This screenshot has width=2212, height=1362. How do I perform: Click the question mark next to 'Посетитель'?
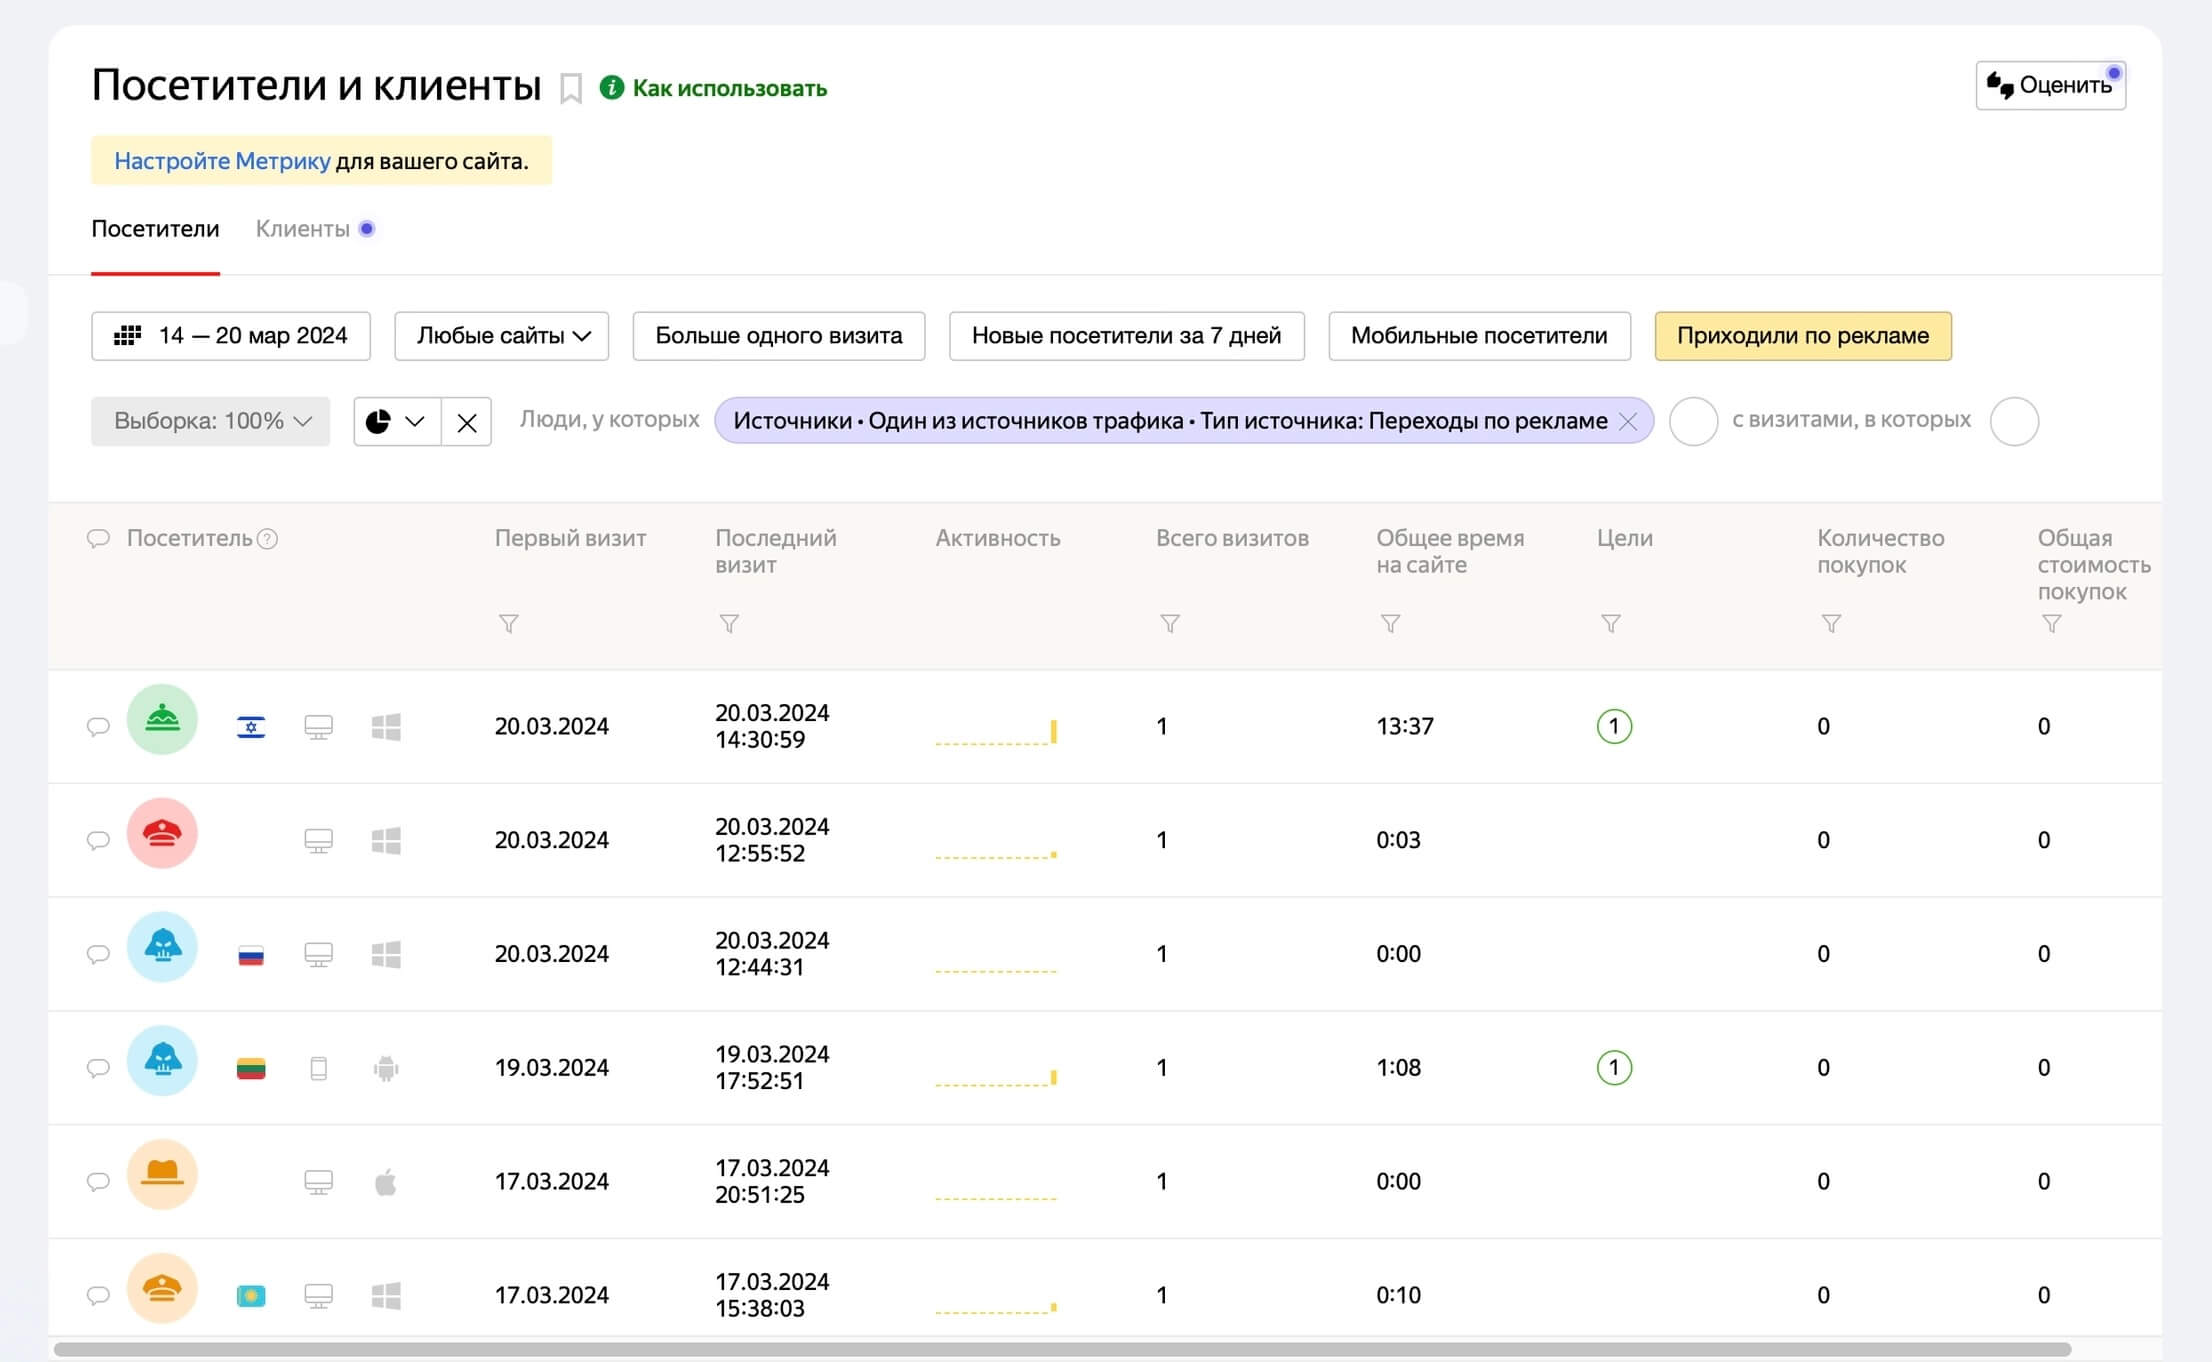click(x=267, y=539)
